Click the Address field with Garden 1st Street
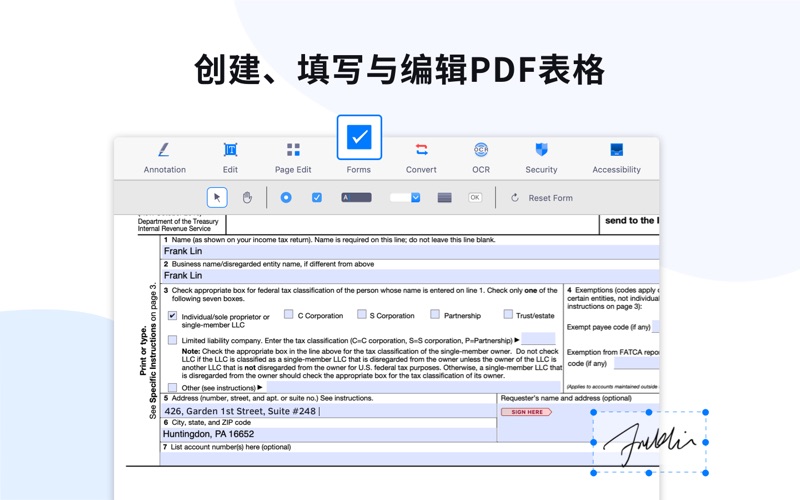 [x=328, y=411]
